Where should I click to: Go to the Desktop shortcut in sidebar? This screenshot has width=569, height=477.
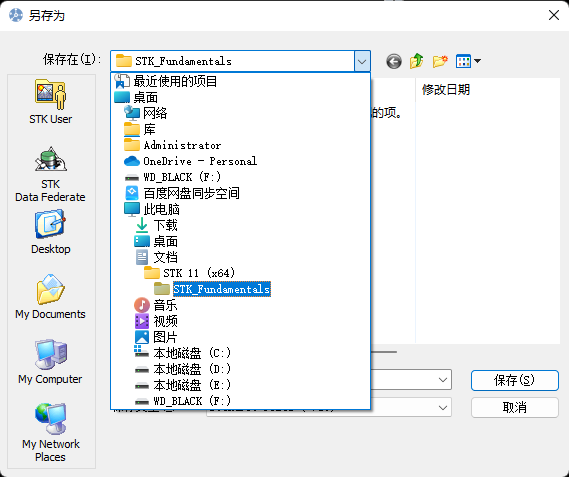(x=51, y=232)
